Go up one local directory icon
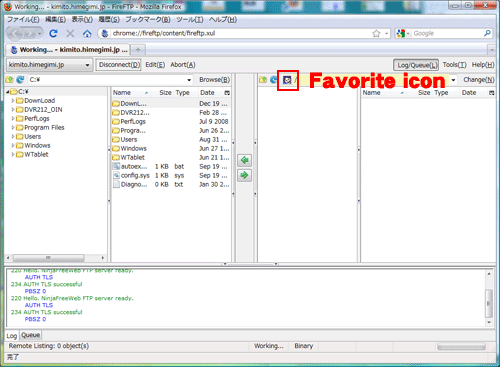500x367 pixels. (x=10, y=80)
